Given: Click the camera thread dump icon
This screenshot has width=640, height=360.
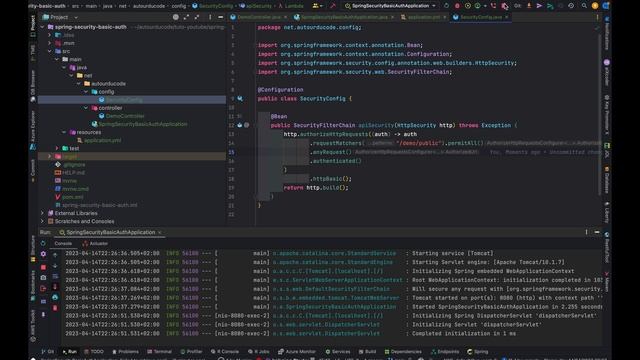Looking at the screenshot, I should click(43, 278).
